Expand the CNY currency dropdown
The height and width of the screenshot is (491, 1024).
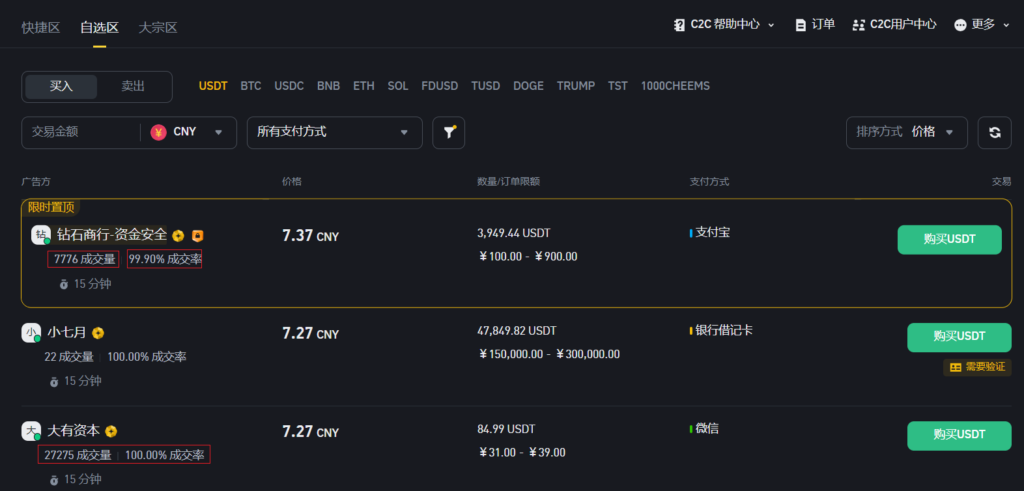tap(188, 132)
